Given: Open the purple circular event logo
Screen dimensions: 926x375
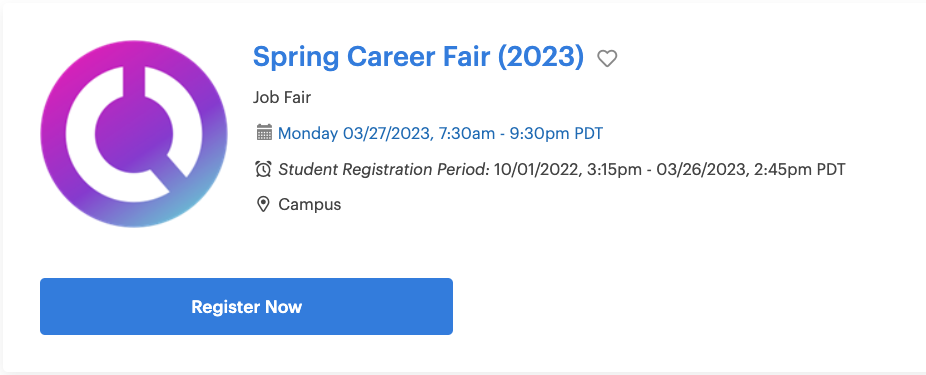Looking at the screenshot, I should (x=133, y=133).
